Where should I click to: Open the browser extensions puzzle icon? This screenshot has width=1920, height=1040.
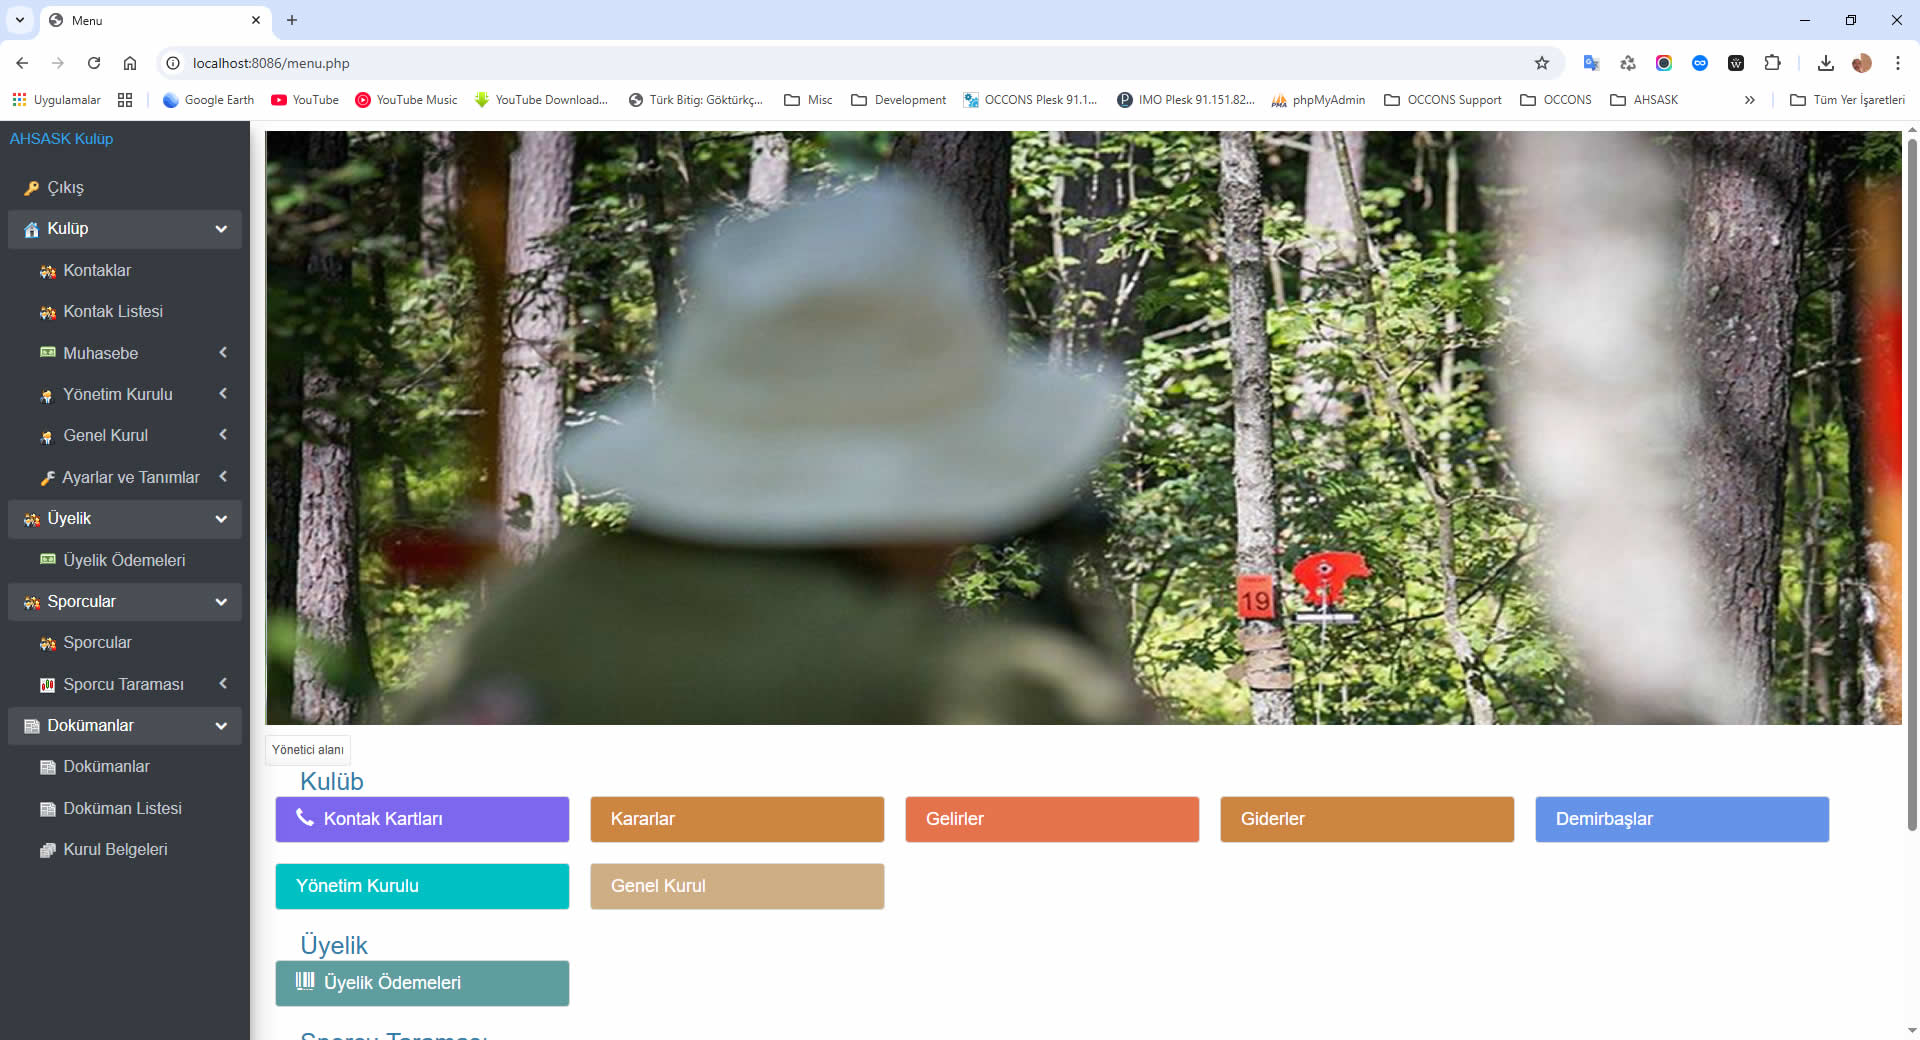click(1772, 63)
